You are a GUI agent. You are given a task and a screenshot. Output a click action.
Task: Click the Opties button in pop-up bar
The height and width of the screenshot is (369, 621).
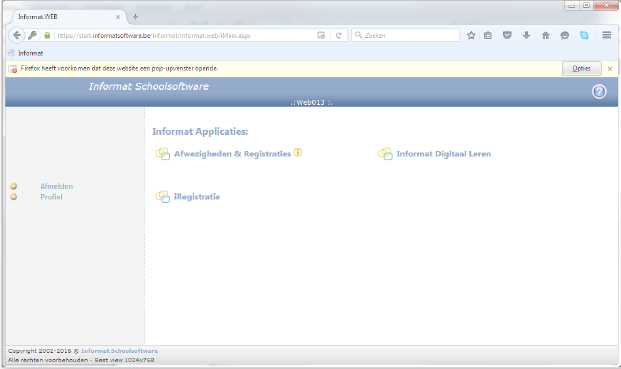[581, 68]
